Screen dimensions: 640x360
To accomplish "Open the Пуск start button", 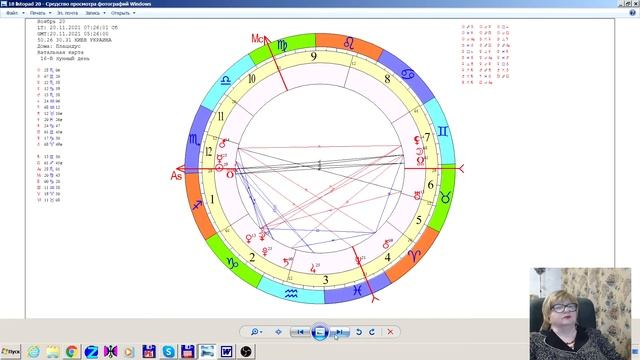I will coord(11,351).
